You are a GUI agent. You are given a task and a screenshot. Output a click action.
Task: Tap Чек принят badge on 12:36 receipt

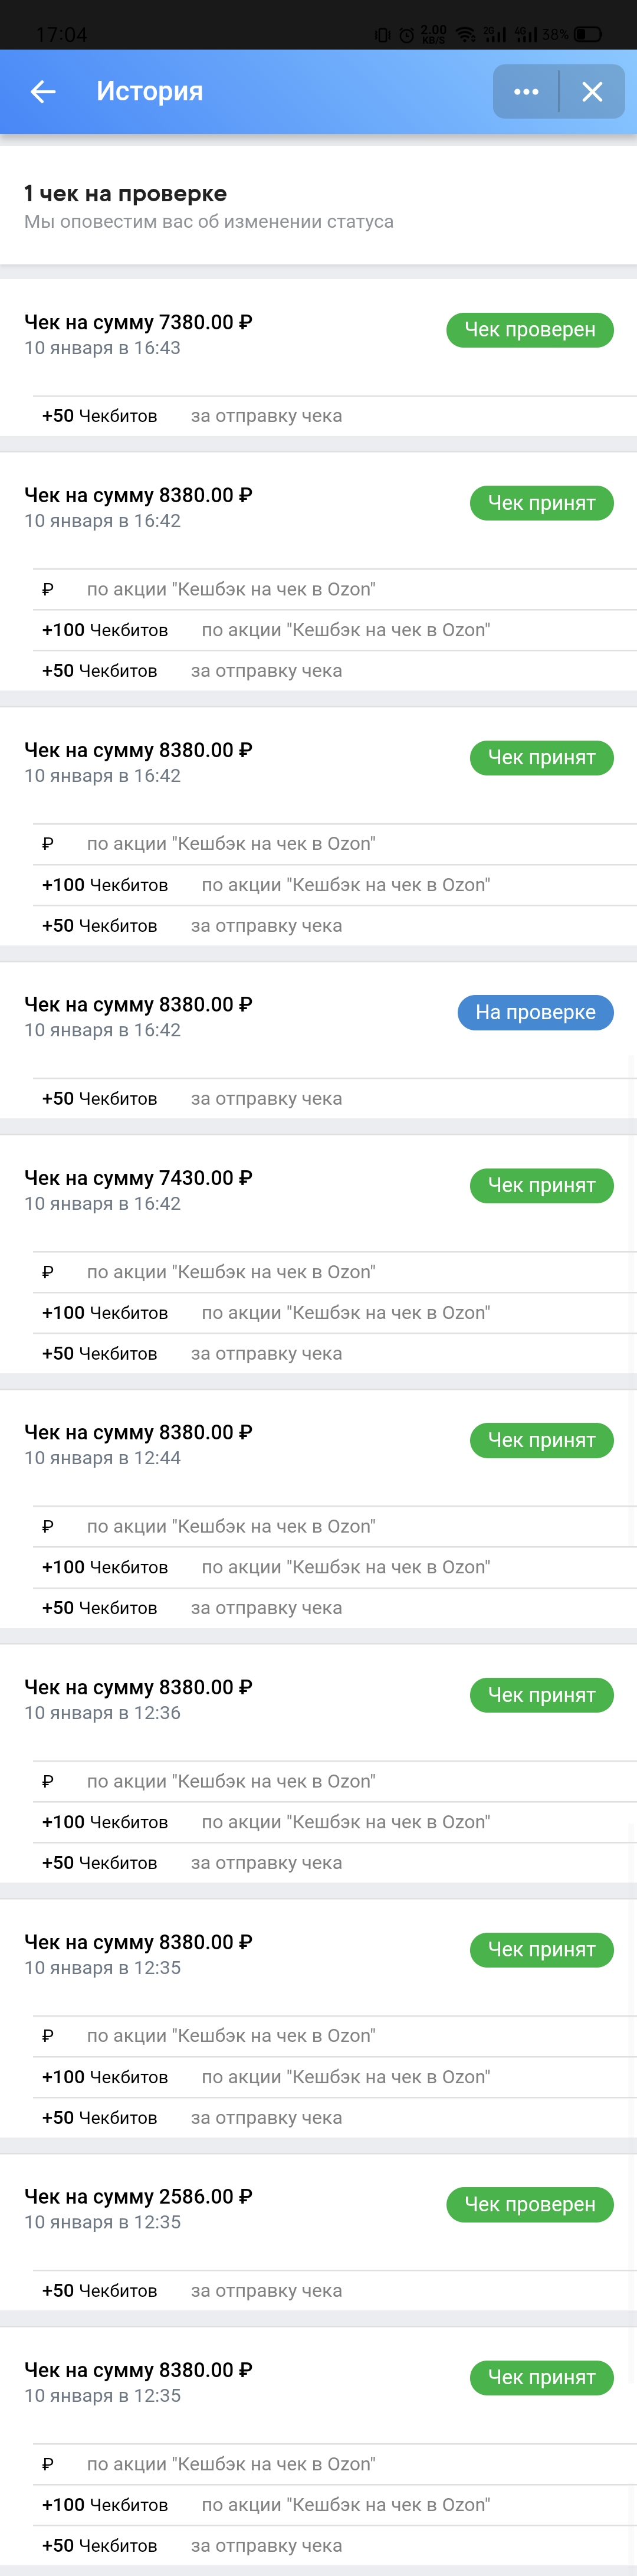click(x=541, y=1695)
